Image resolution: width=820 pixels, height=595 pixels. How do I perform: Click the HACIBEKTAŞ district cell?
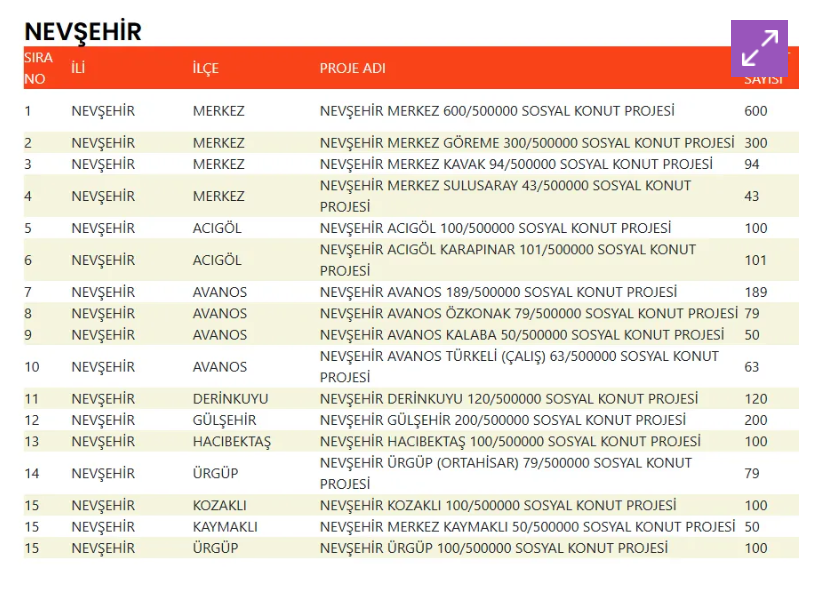click(x=231, y=441)
